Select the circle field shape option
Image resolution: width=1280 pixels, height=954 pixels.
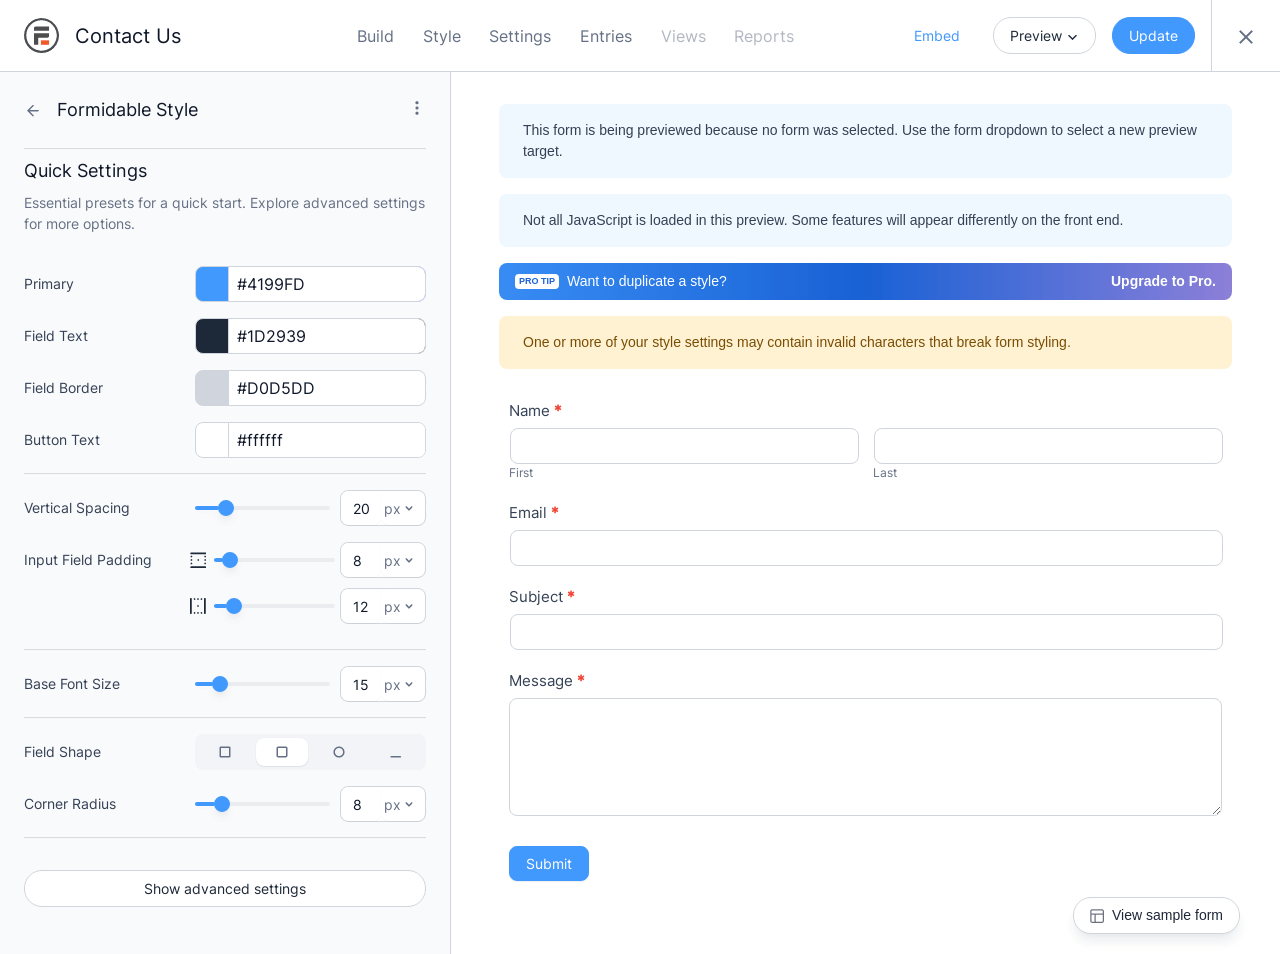[x=339, y=752]
